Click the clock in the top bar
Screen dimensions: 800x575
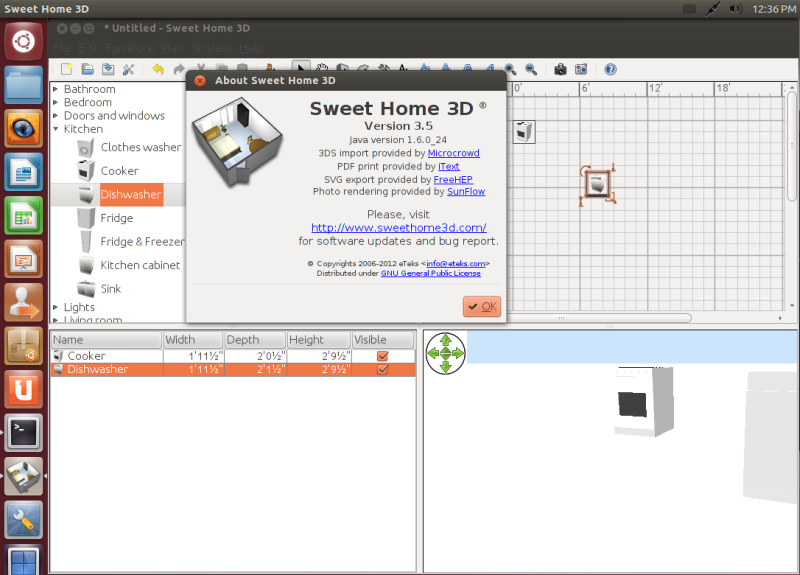tap(773, 9)
